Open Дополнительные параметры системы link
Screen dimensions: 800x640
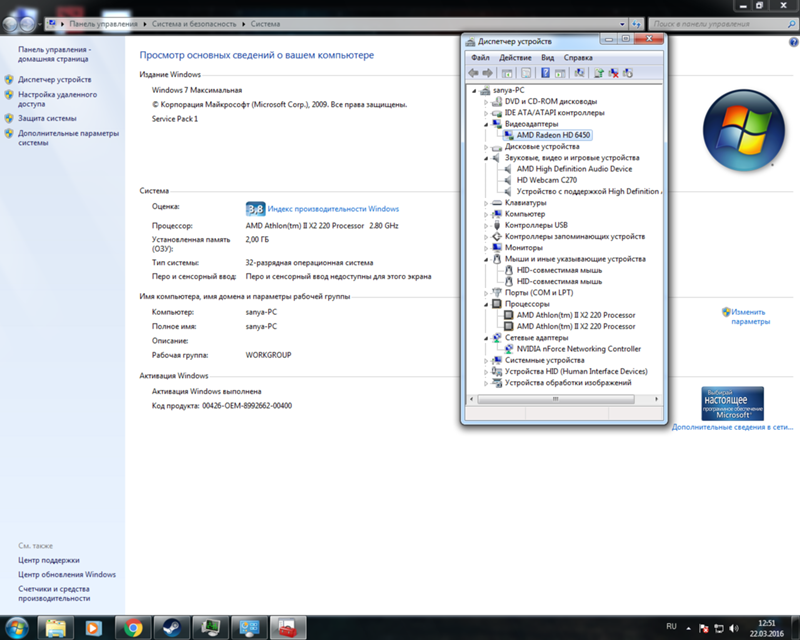click(x=68, y=138)
